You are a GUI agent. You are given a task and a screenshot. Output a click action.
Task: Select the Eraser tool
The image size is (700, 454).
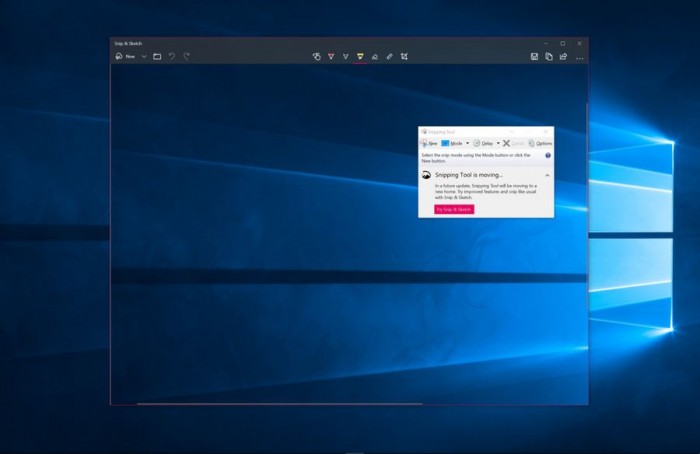tap(375, 56)
